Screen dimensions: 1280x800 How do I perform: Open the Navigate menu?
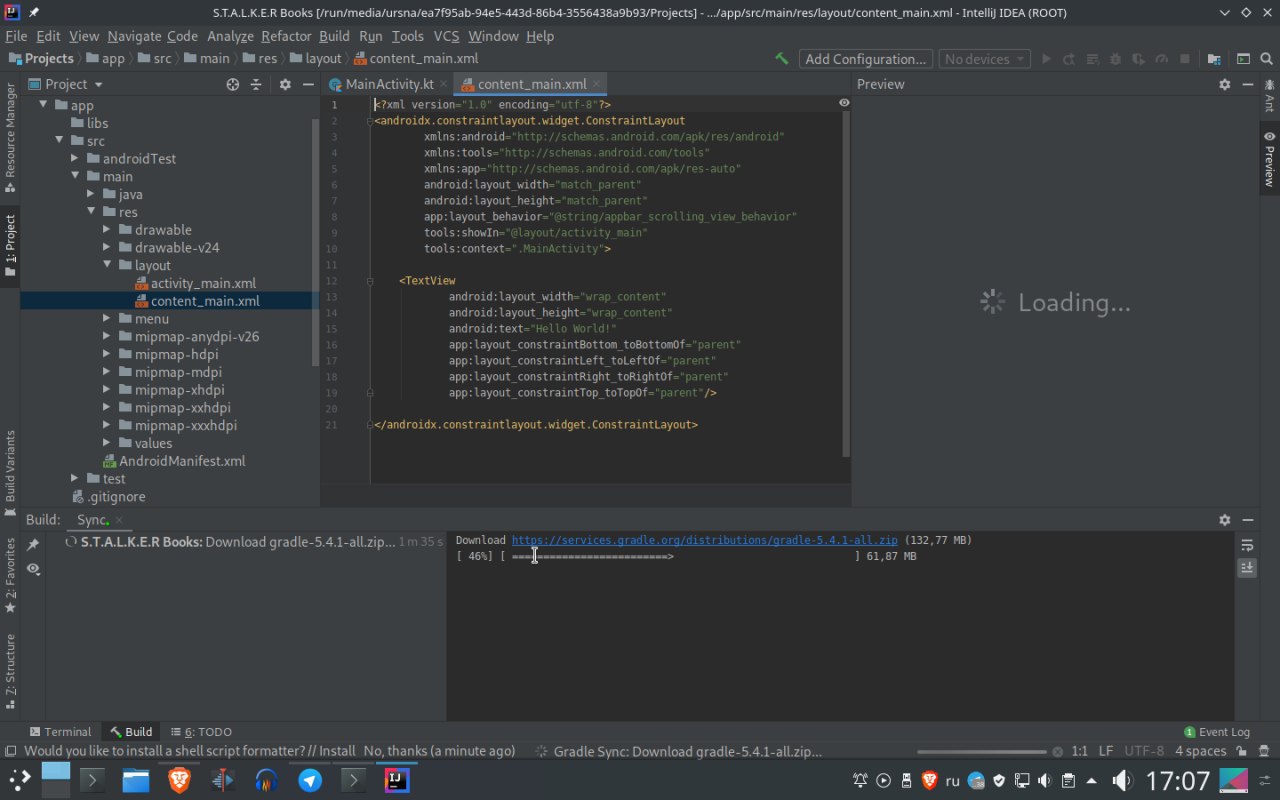(134, 36)
